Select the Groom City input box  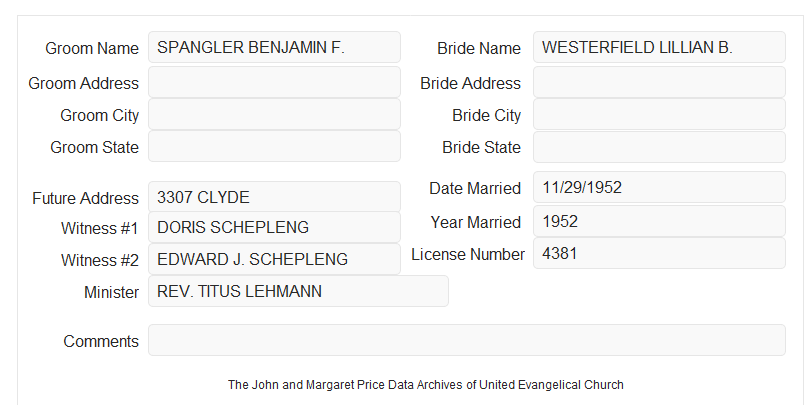click(x=274, y=114)
